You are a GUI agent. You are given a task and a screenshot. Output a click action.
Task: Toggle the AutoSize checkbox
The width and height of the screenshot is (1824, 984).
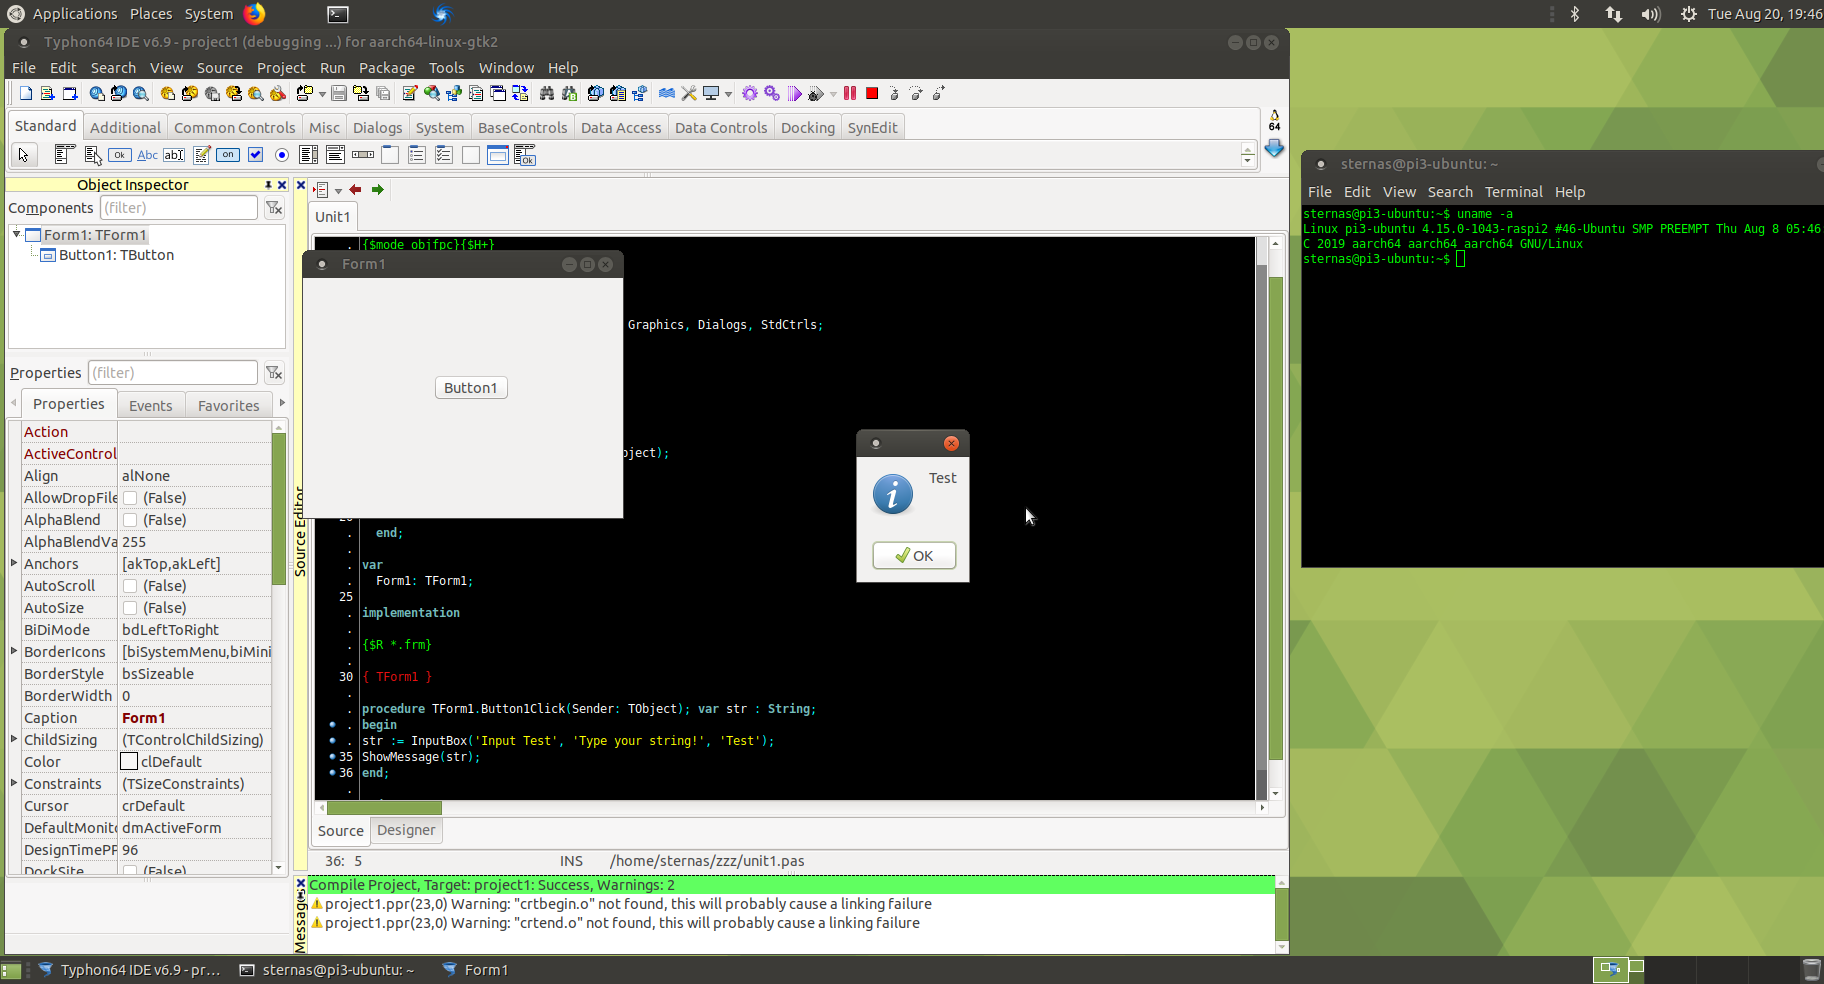[130, 608]
